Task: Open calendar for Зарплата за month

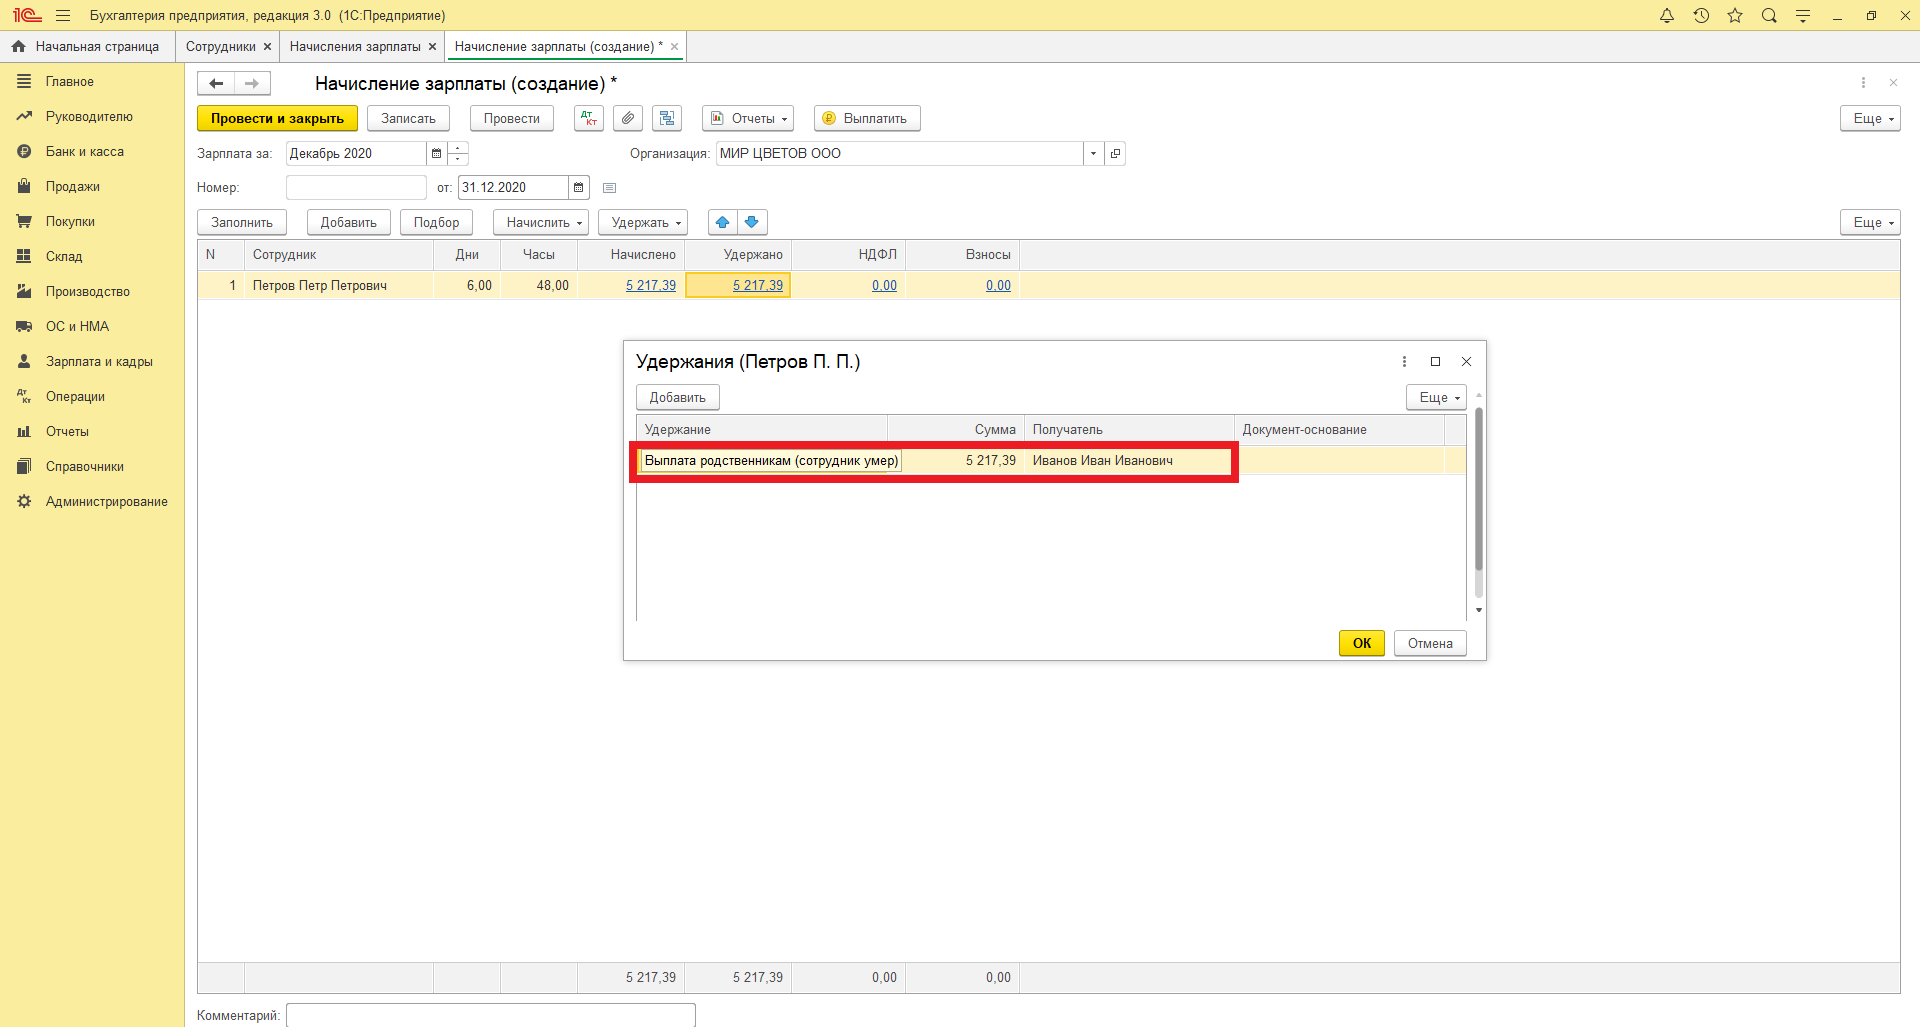Action: click(436, 154)
